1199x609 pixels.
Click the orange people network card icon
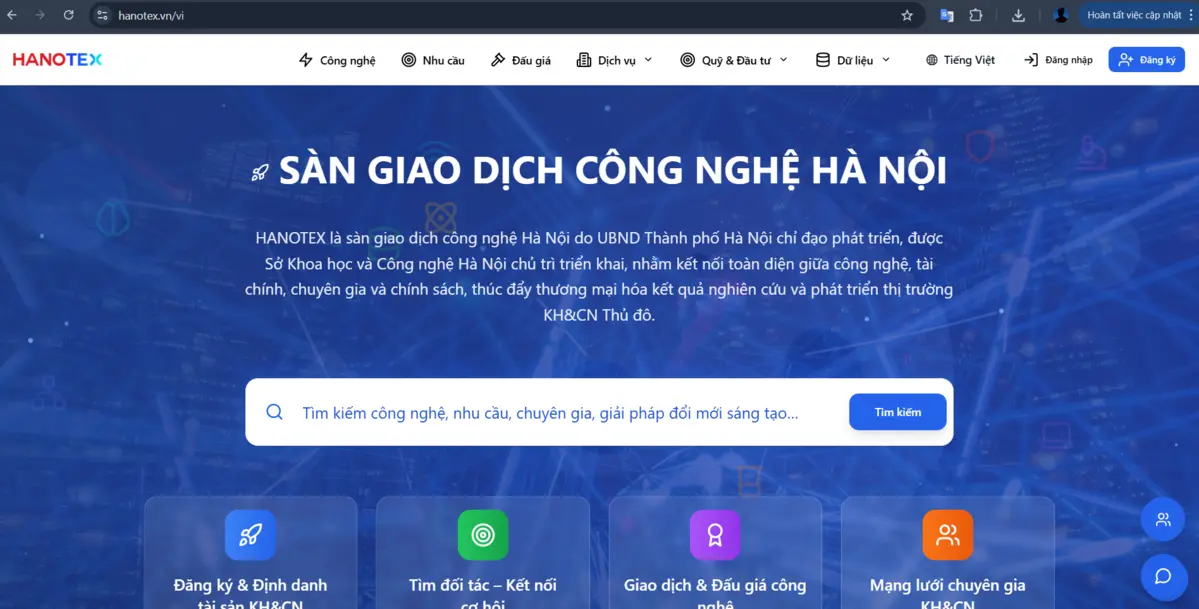(x=947, y=535)
